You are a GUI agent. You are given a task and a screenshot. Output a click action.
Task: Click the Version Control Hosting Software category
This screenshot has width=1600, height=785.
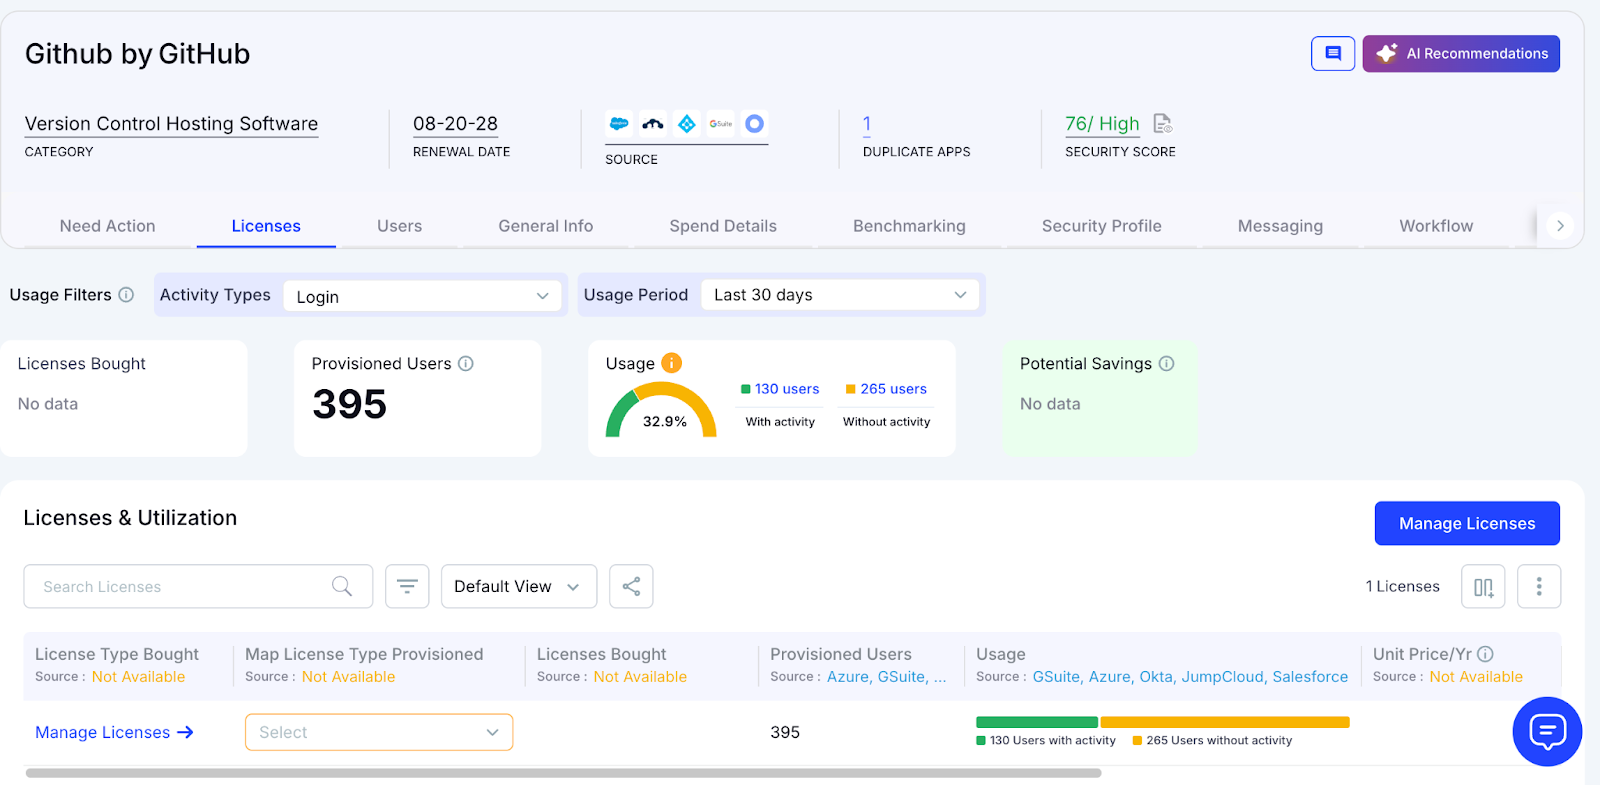tap(171, 124)
